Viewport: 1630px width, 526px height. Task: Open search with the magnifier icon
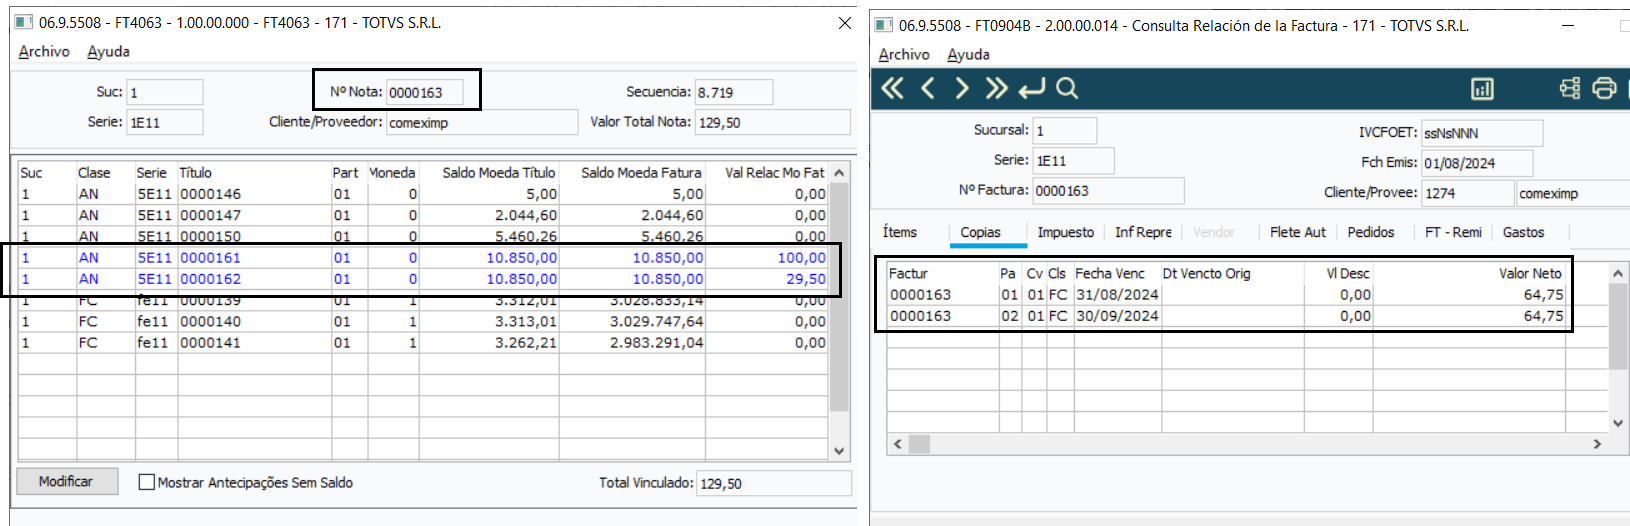click(1067, 89)
